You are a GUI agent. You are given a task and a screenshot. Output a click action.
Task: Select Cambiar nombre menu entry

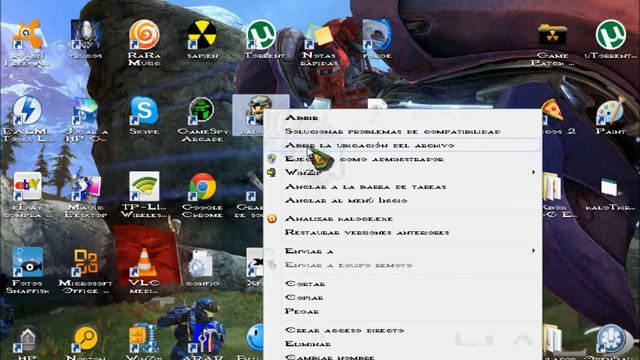click(330, 357)
